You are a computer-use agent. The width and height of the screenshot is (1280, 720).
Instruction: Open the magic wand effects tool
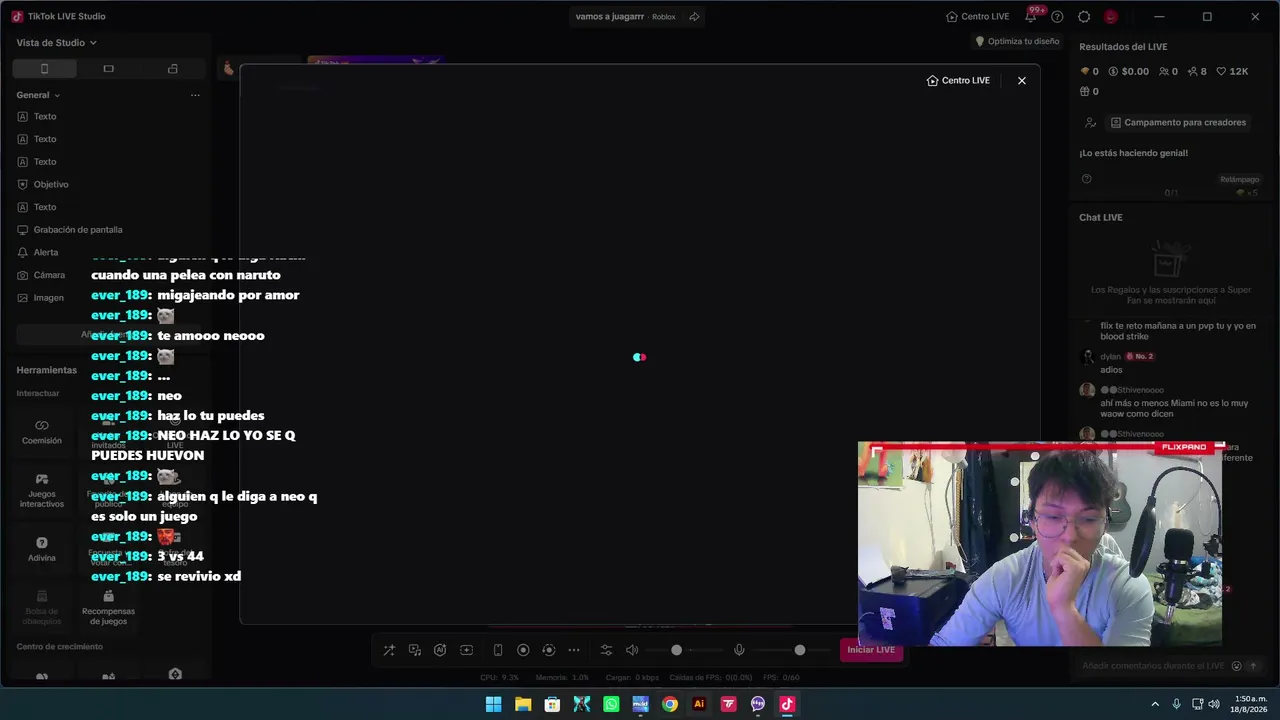point(389,650)
